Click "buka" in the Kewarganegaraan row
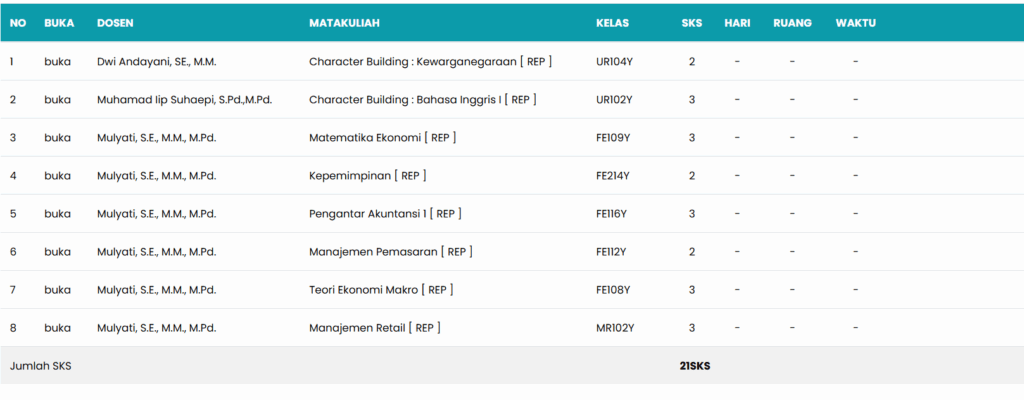Screen dimensions: 1024x400 57,62
